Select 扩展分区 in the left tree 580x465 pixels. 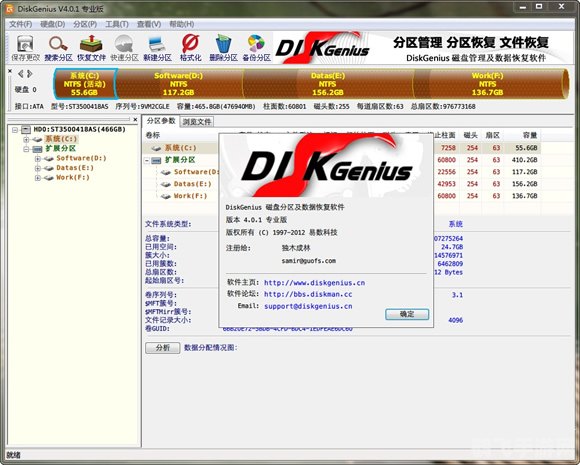[61, 149]
